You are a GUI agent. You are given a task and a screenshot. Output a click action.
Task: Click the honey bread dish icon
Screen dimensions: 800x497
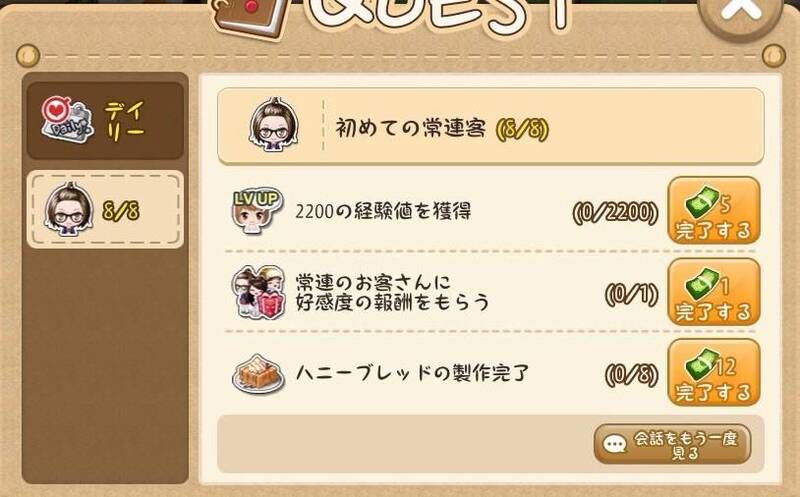[258, 375]
